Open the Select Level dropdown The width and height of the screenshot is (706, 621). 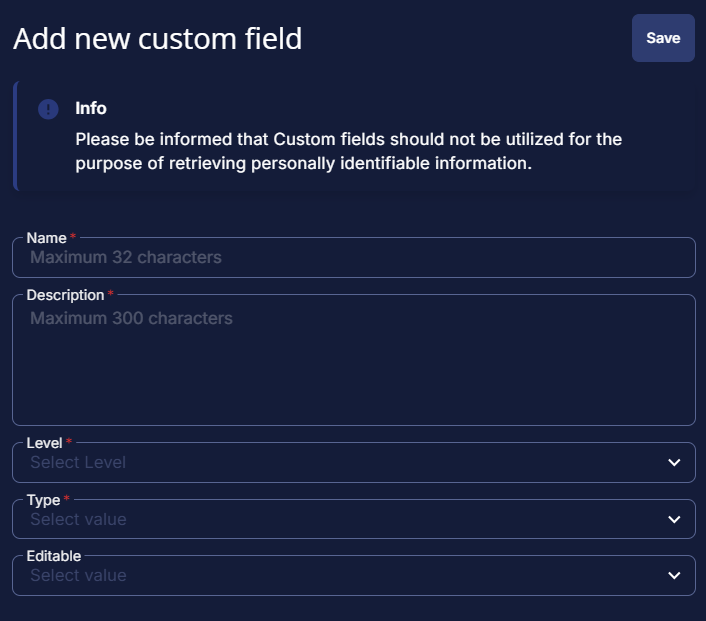click(x=353, y=462)
